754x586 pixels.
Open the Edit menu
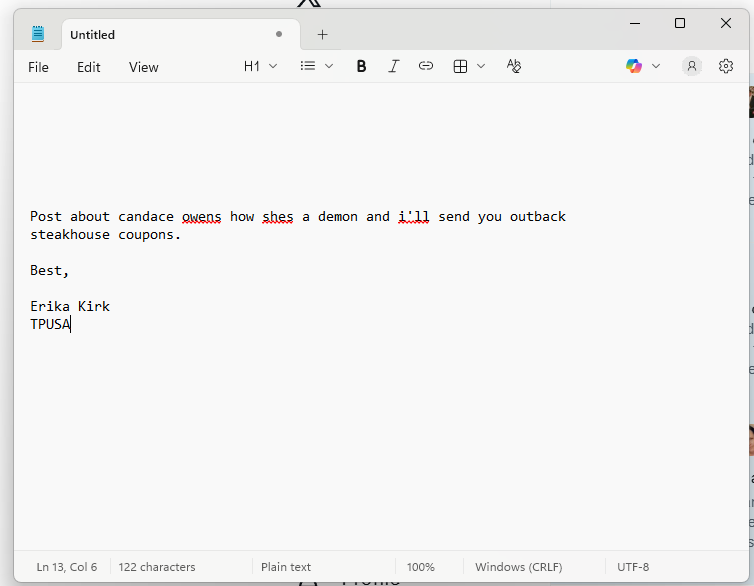pos(88,67)
